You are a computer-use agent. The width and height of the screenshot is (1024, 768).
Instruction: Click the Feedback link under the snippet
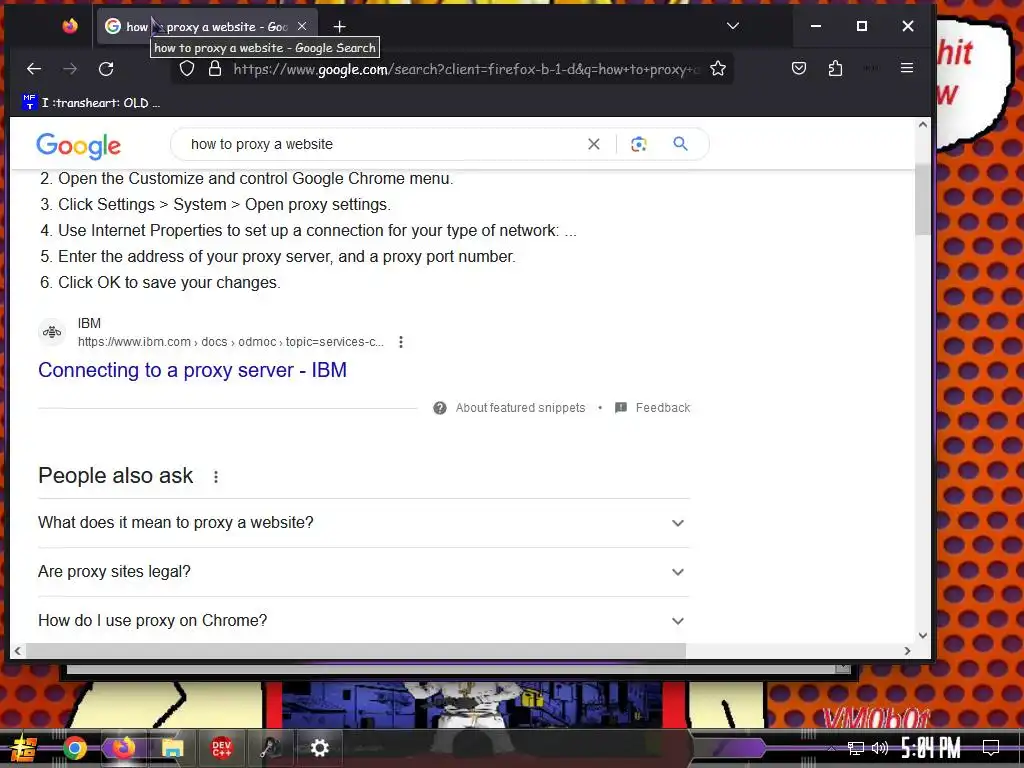click(x=662, y=408)
